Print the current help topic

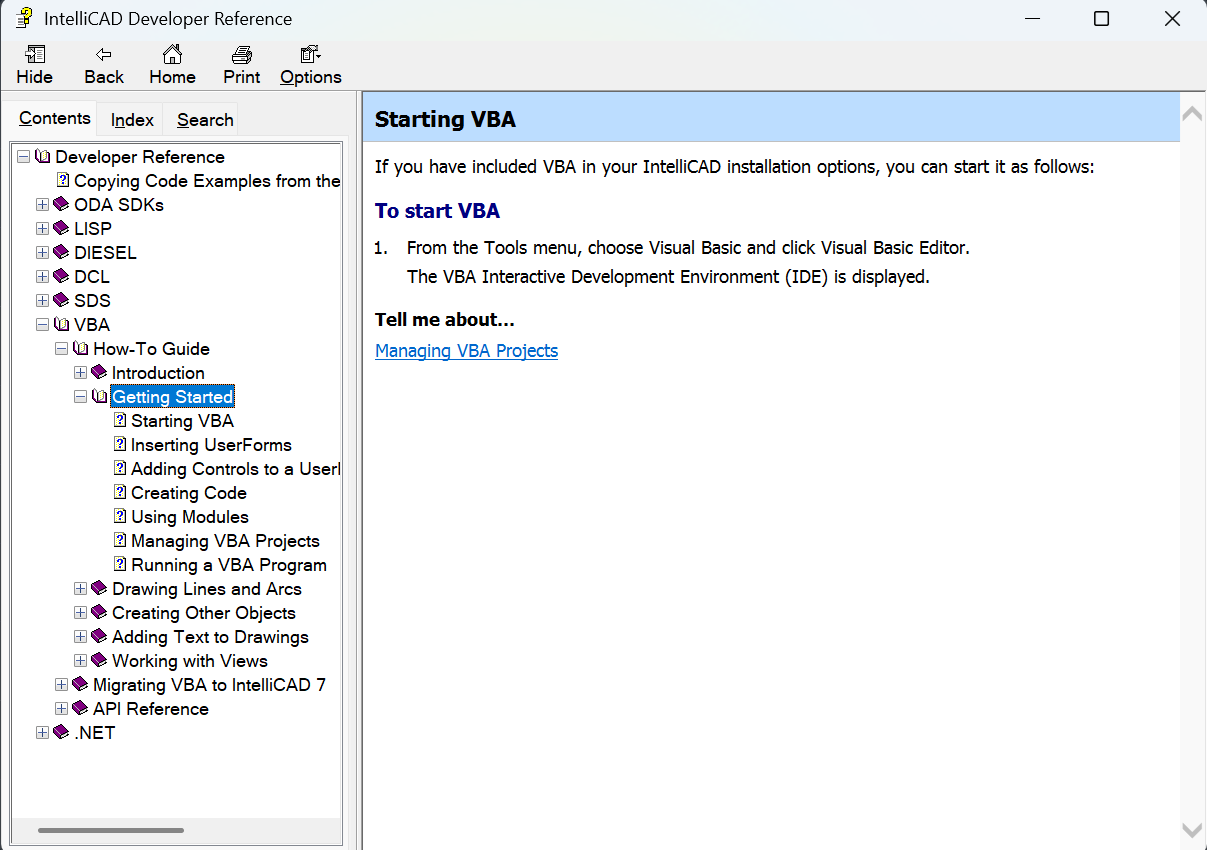coord(241,54)
